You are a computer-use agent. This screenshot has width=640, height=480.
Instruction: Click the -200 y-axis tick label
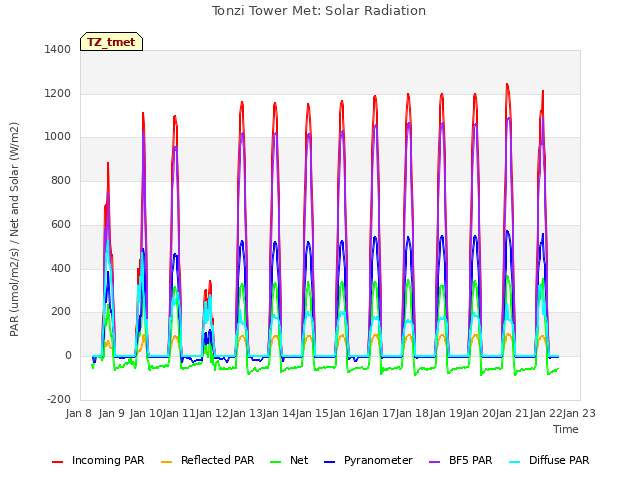59,399
